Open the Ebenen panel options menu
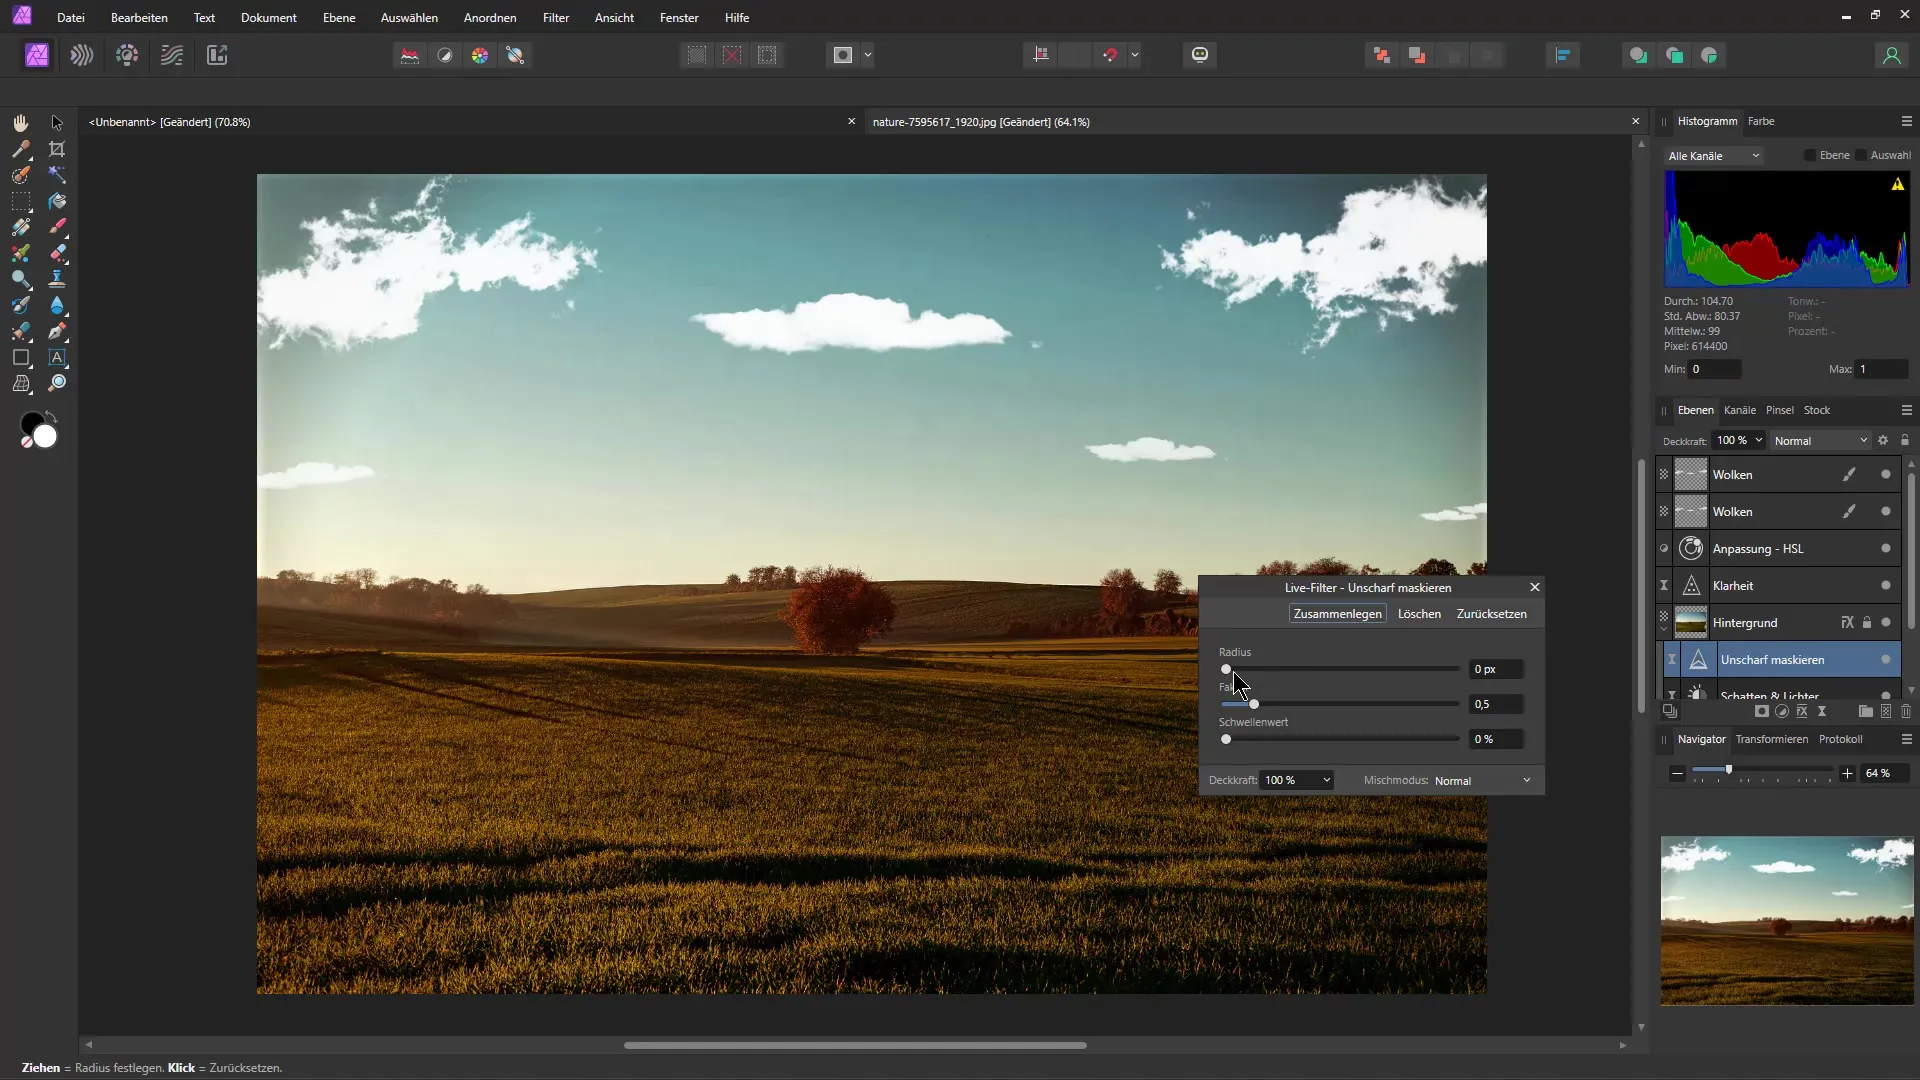 1907,410
